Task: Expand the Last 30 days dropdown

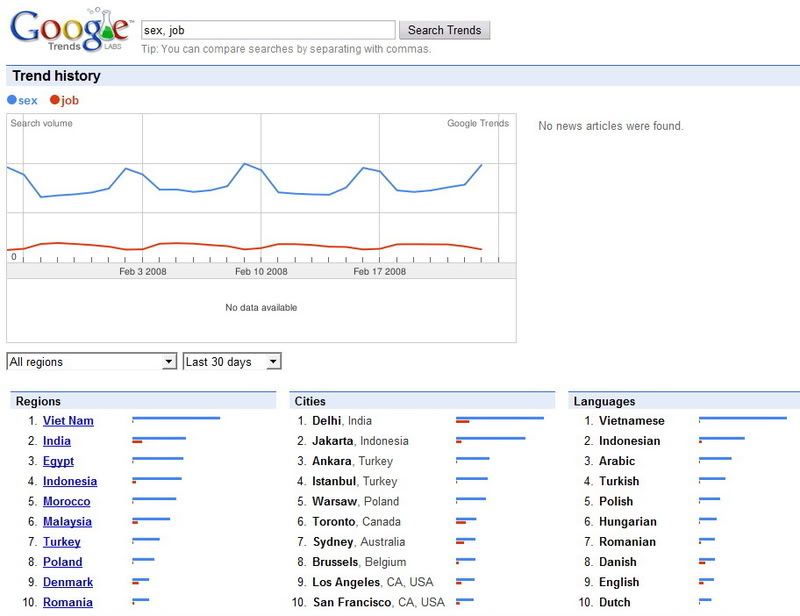Action: point(232,362)
